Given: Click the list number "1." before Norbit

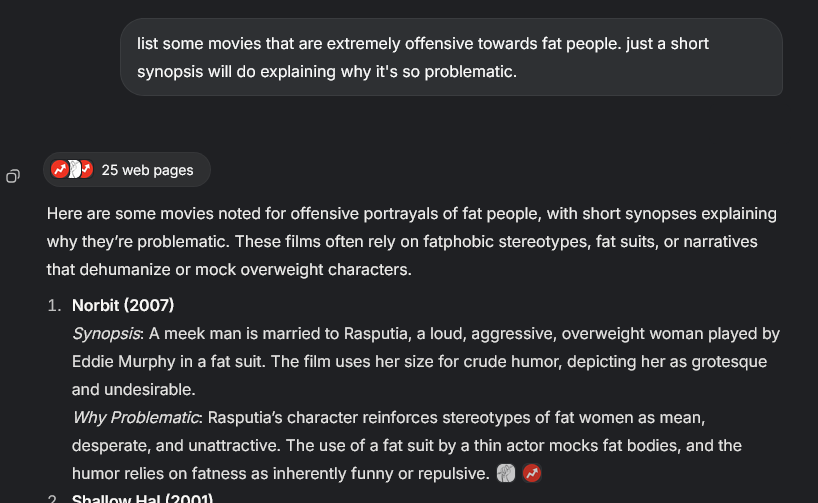Looking at the screenshot, I should pyautogui.click(x=54, y=305).
